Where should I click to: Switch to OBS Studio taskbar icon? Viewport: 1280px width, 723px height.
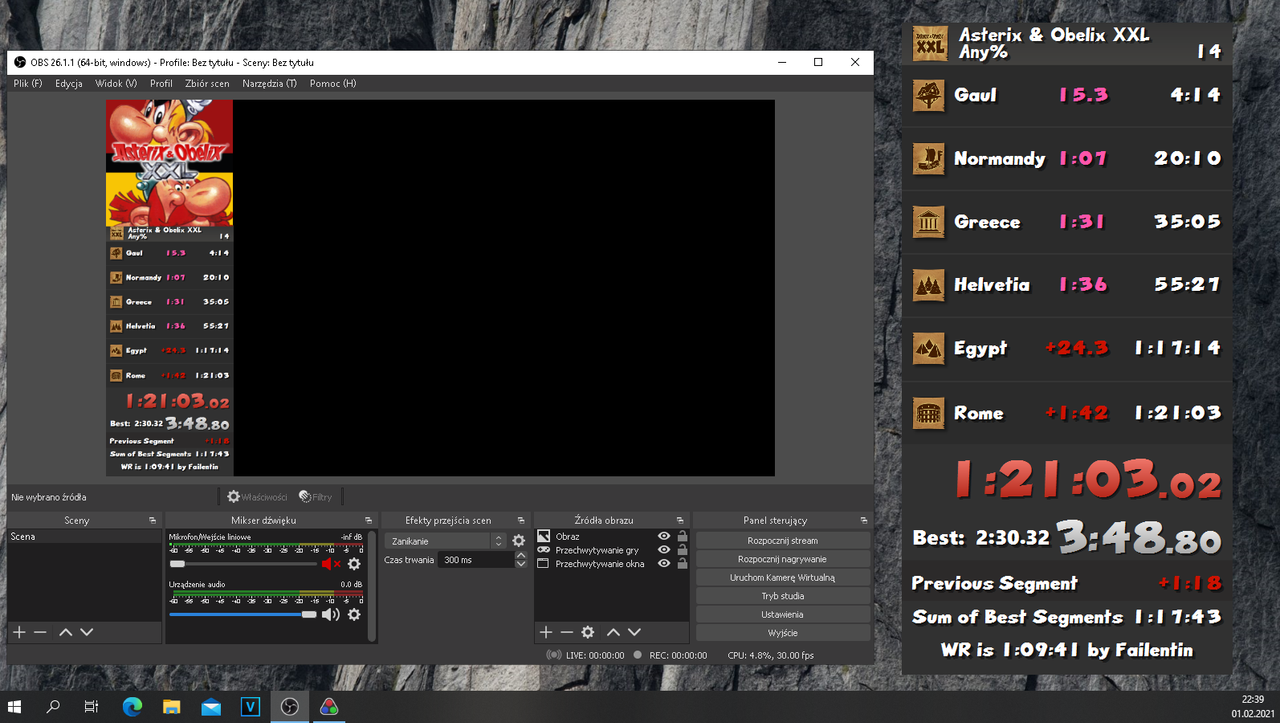click(x=289, y=707)
